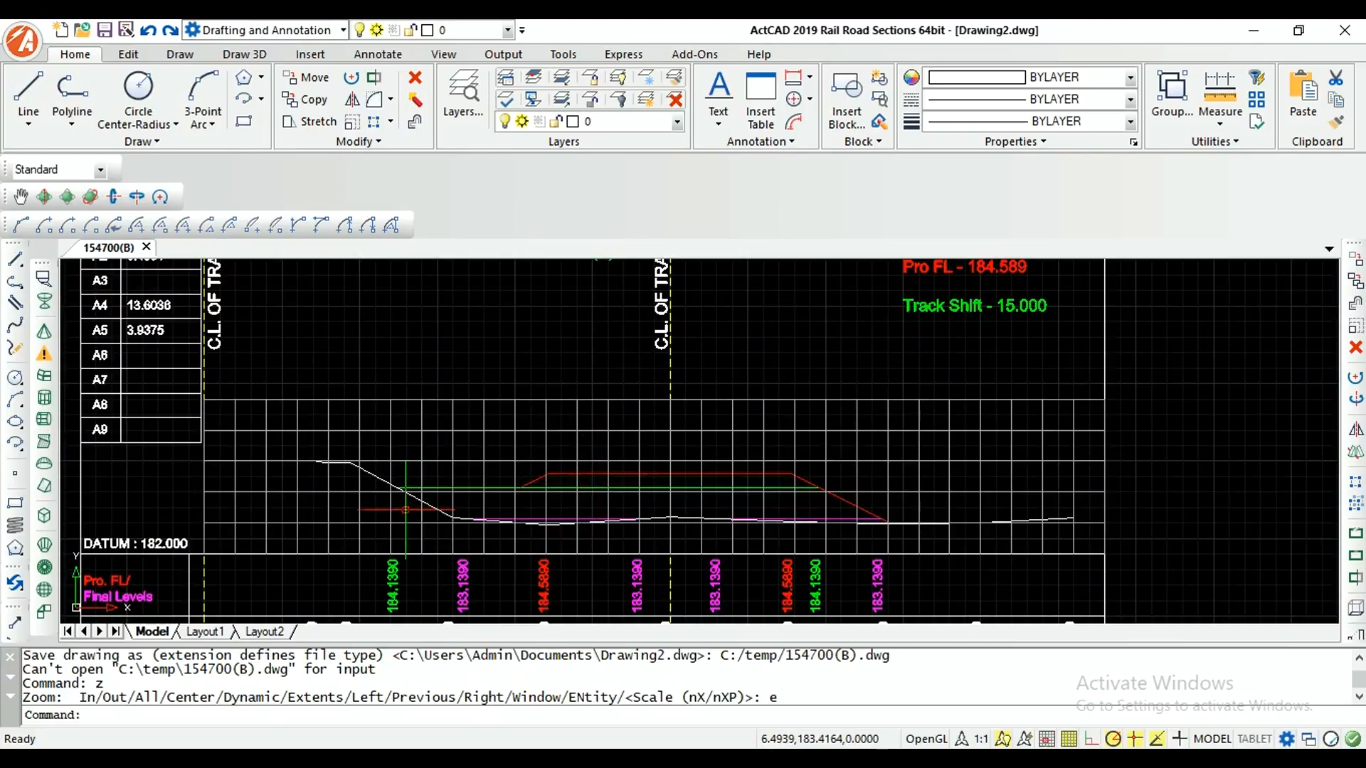
Task: Expand the Modify panel flyout
Action: pos(358,142)
